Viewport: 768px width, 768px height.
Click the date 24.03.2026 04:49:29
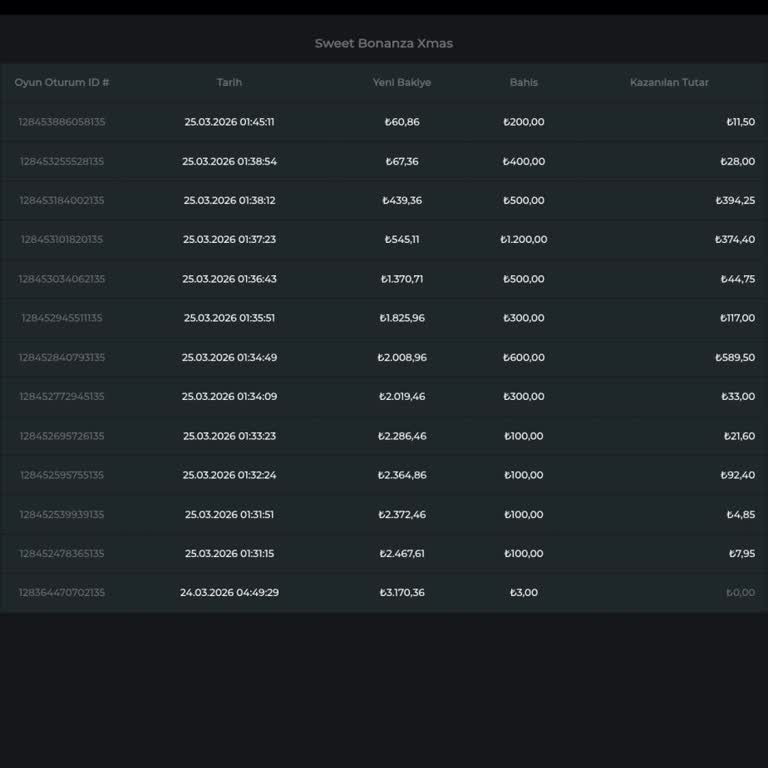(229, 592)
